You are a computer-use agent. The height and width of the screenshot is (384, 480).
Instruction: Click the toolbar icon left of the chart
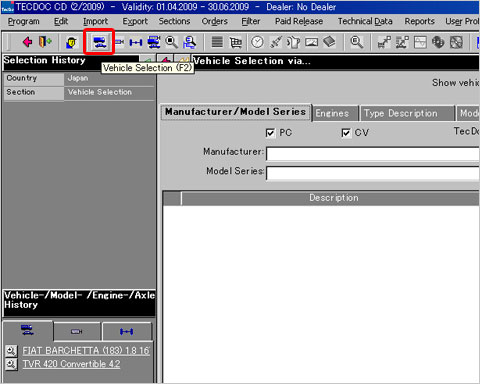(402, 42)
